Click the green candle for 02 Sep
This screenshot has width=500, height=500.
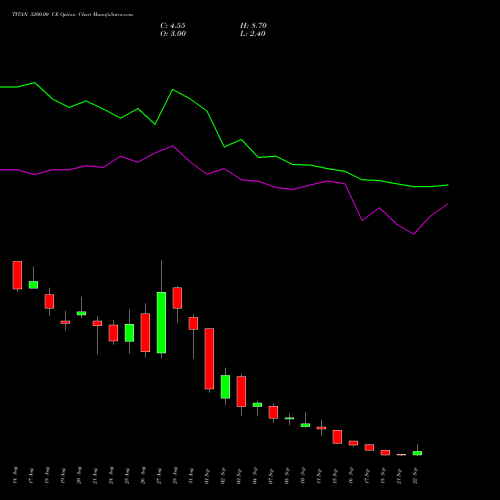225,387
